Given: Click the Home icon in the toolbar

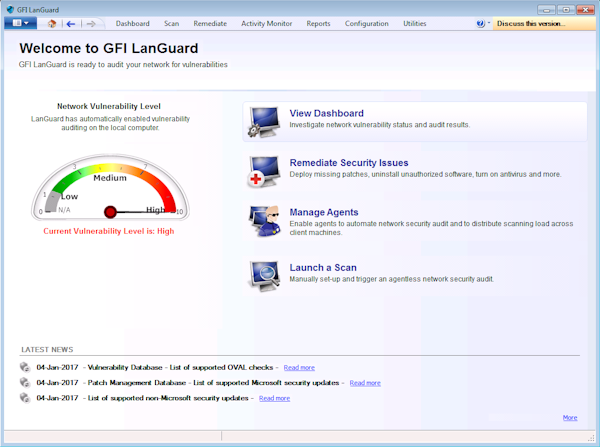Looking at the screenshot, I should [x=52, y=24].
